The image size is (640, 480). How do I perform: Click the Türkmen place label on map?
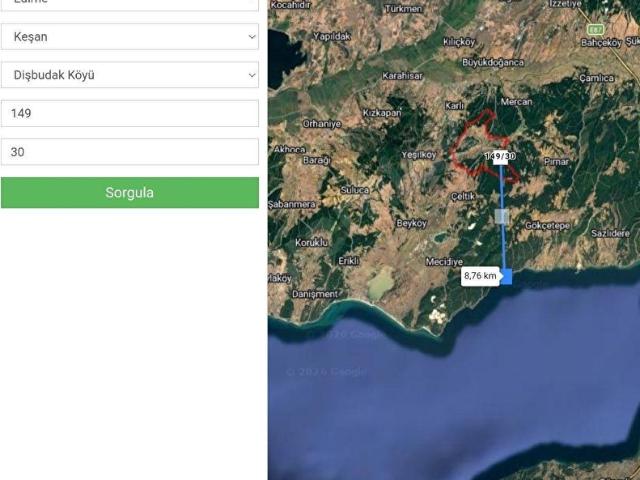click(x=403, y=9)
